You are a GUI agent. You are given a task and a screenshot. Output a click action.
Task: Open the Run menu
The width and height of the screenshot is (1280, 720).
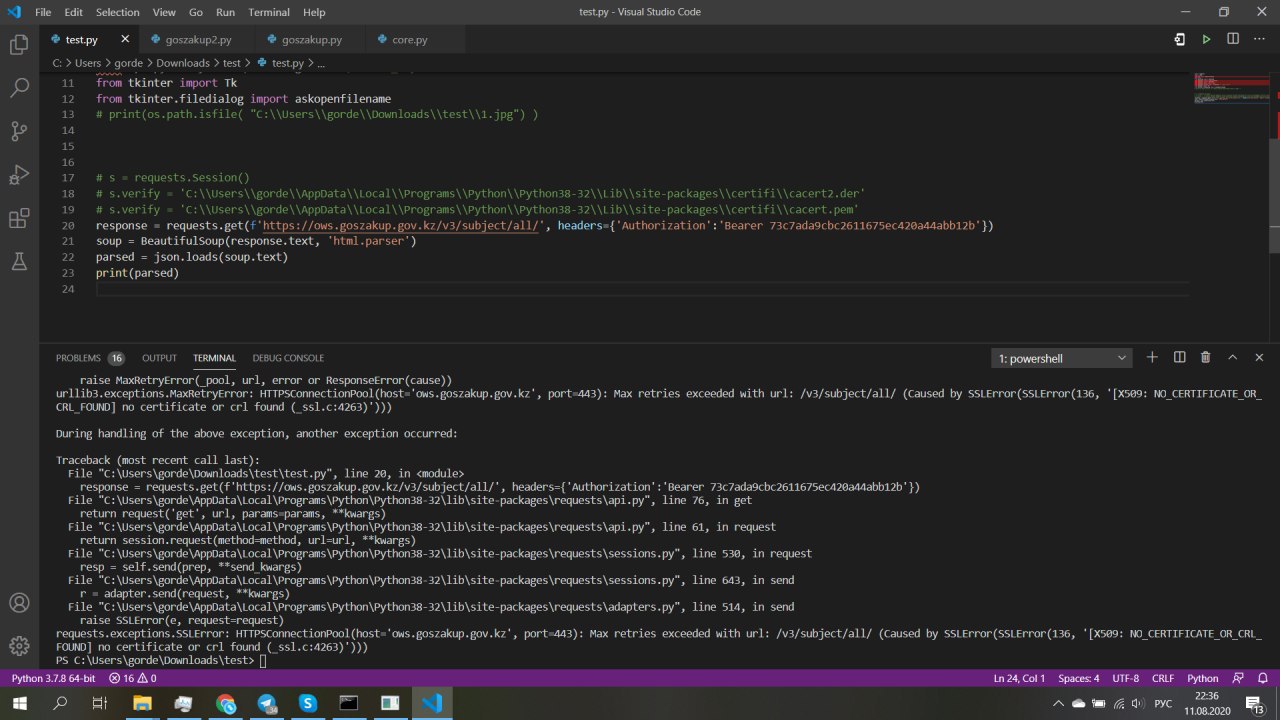[x=226, y=12]
